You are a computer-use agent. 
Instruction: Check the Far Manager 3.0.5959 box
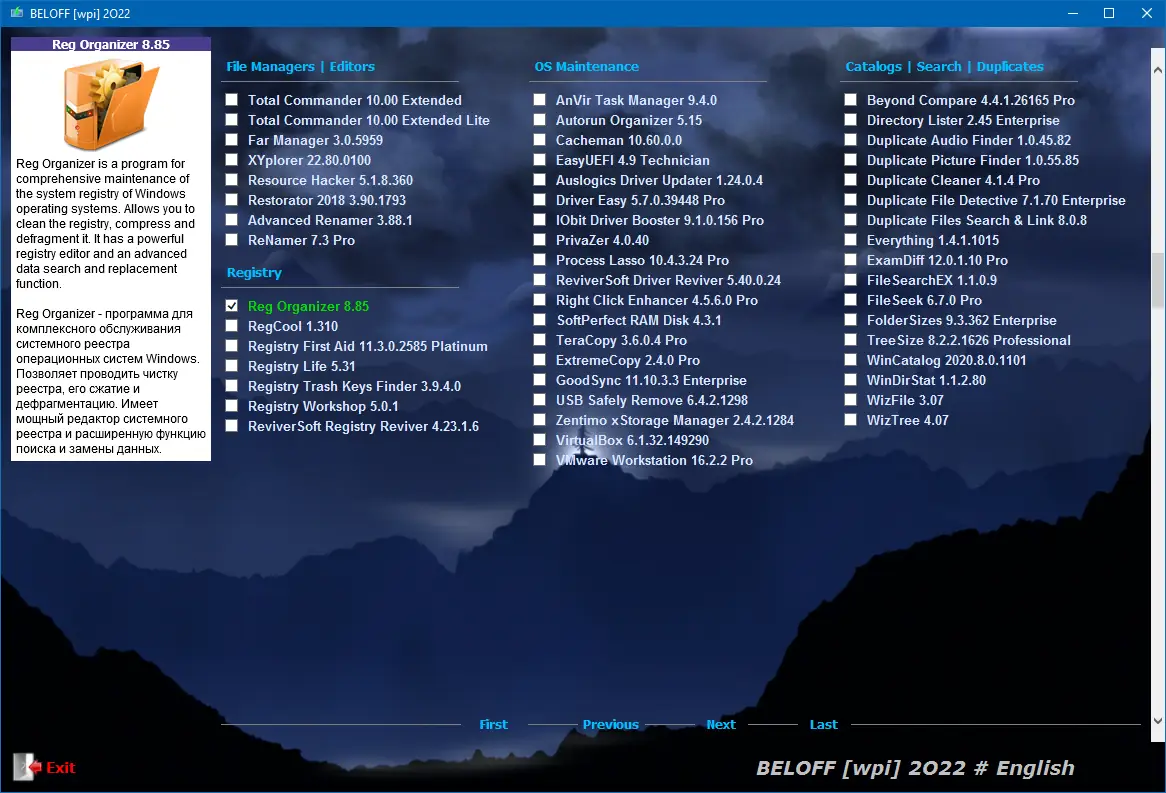[232, 140]
